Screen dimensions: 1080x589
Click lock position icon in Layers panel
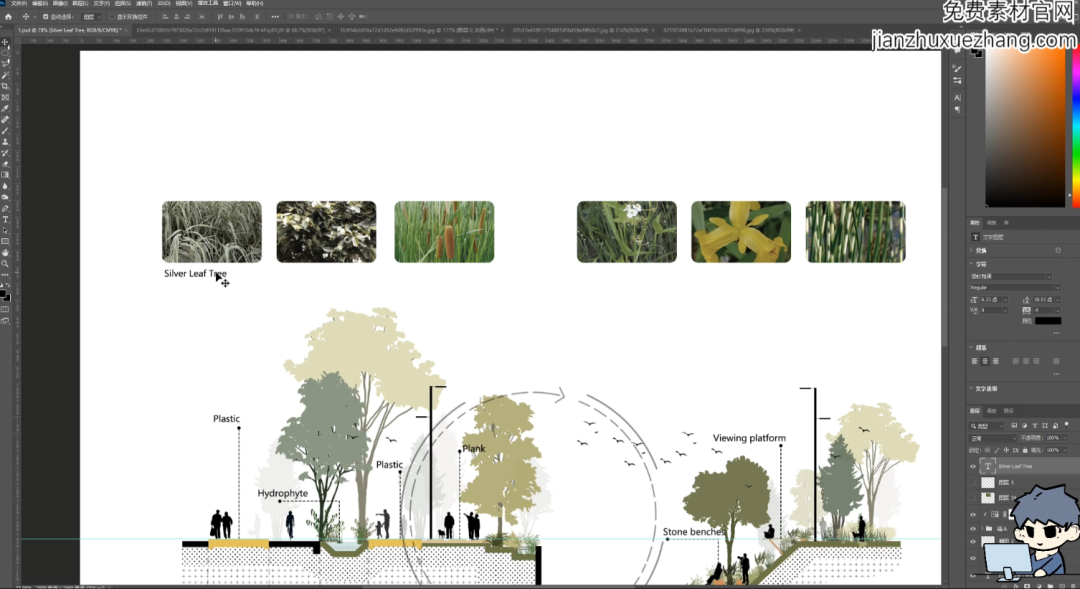(1006, 450)
